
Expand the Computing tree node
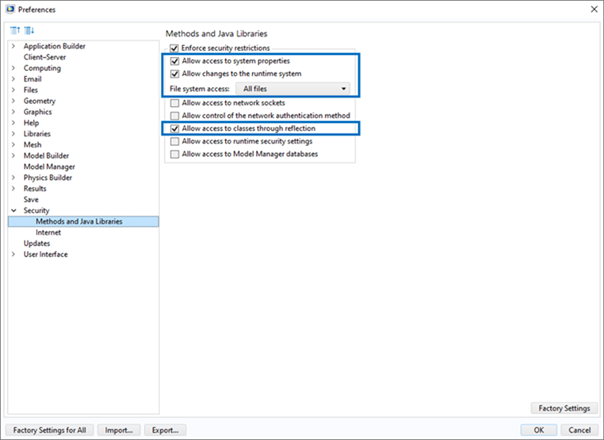[13, 68]
